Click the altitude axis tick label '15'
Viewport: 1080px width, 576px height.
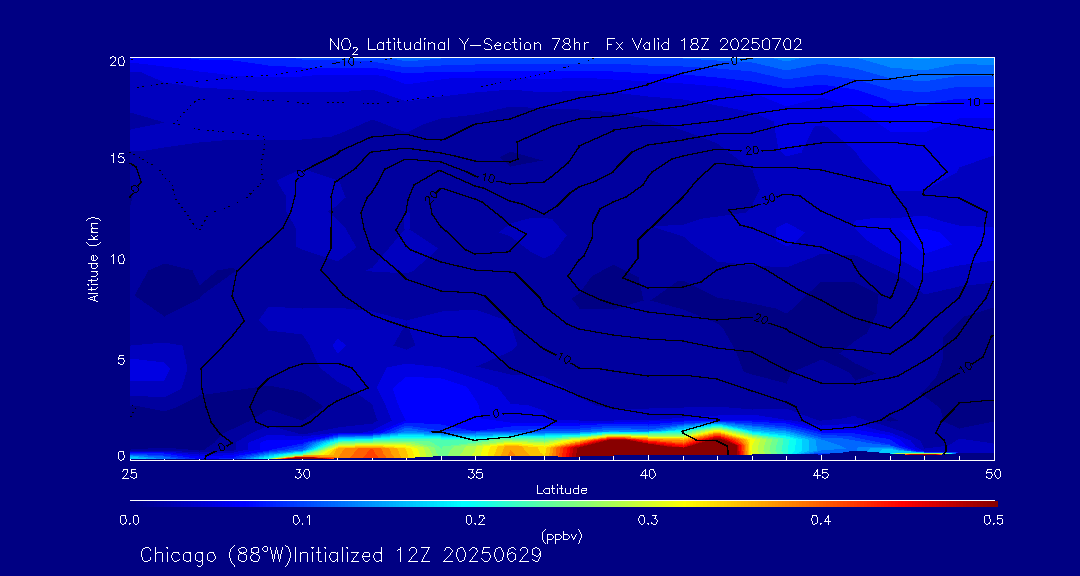(117, 158)
